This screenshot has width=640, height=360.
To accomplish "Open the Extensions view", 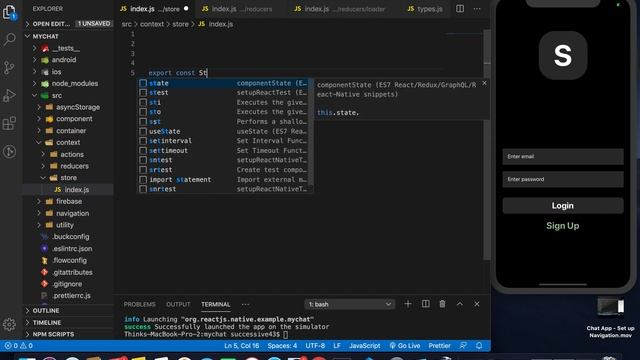I will click(9, 123).
